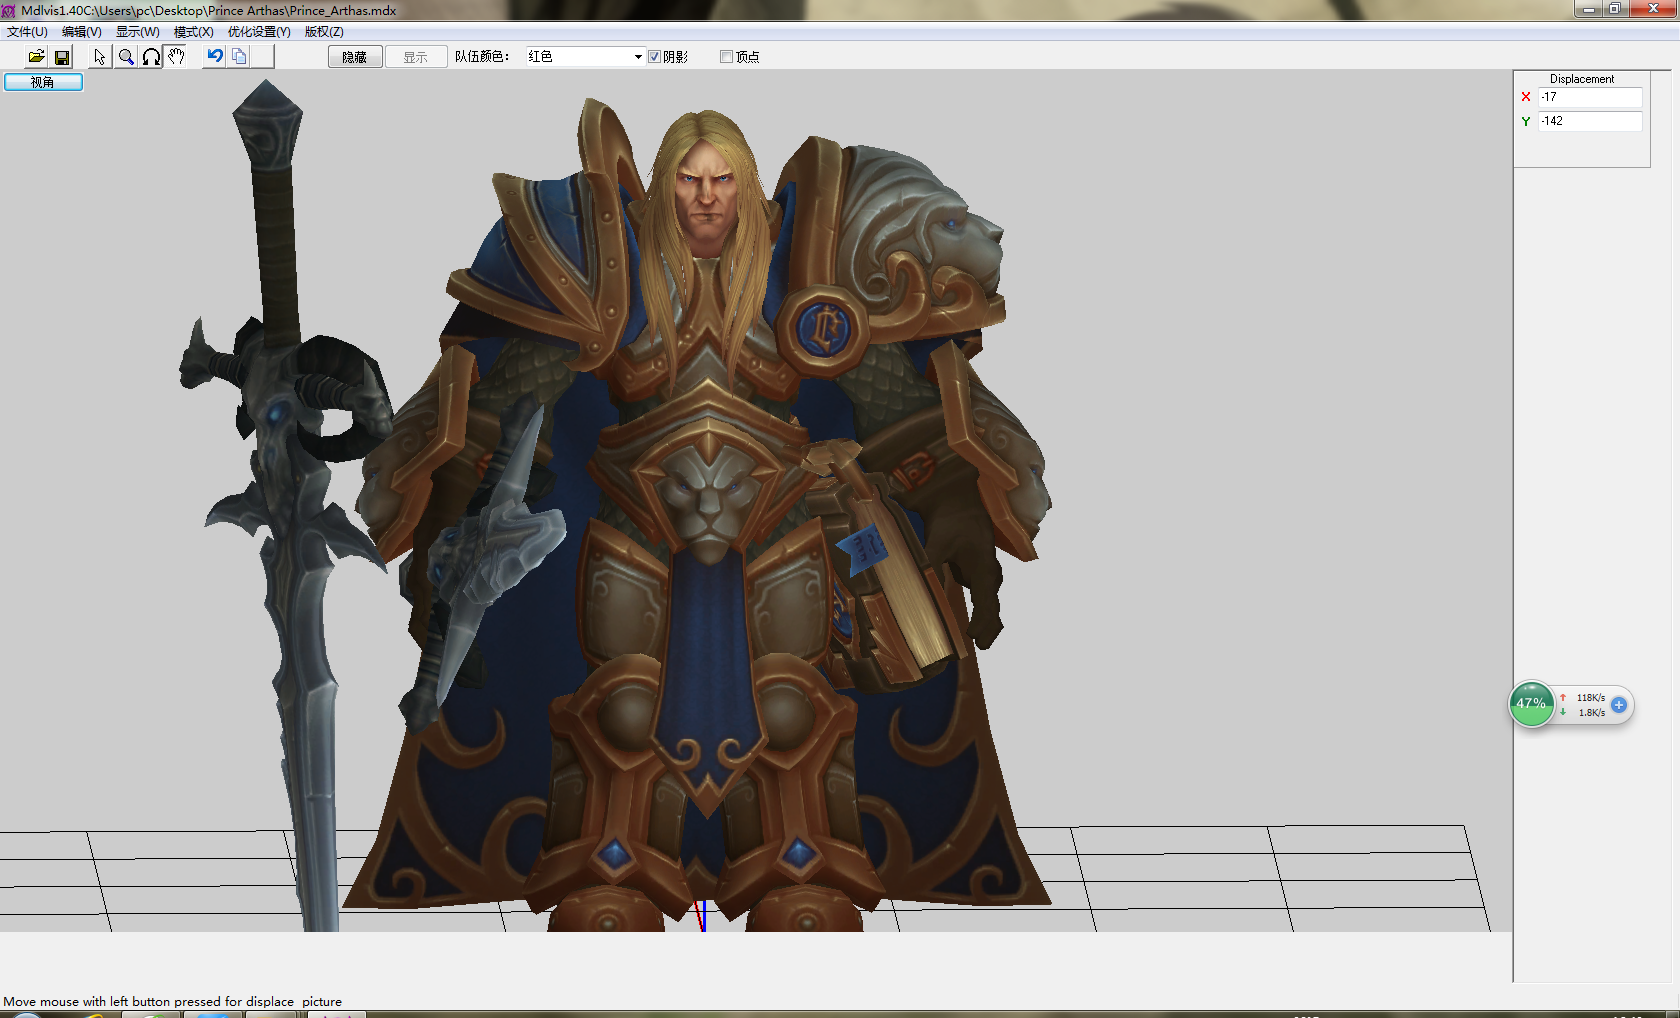The image size is (1680, 1018).
Task: Click the 视角 view button
Action: point(43,82)
